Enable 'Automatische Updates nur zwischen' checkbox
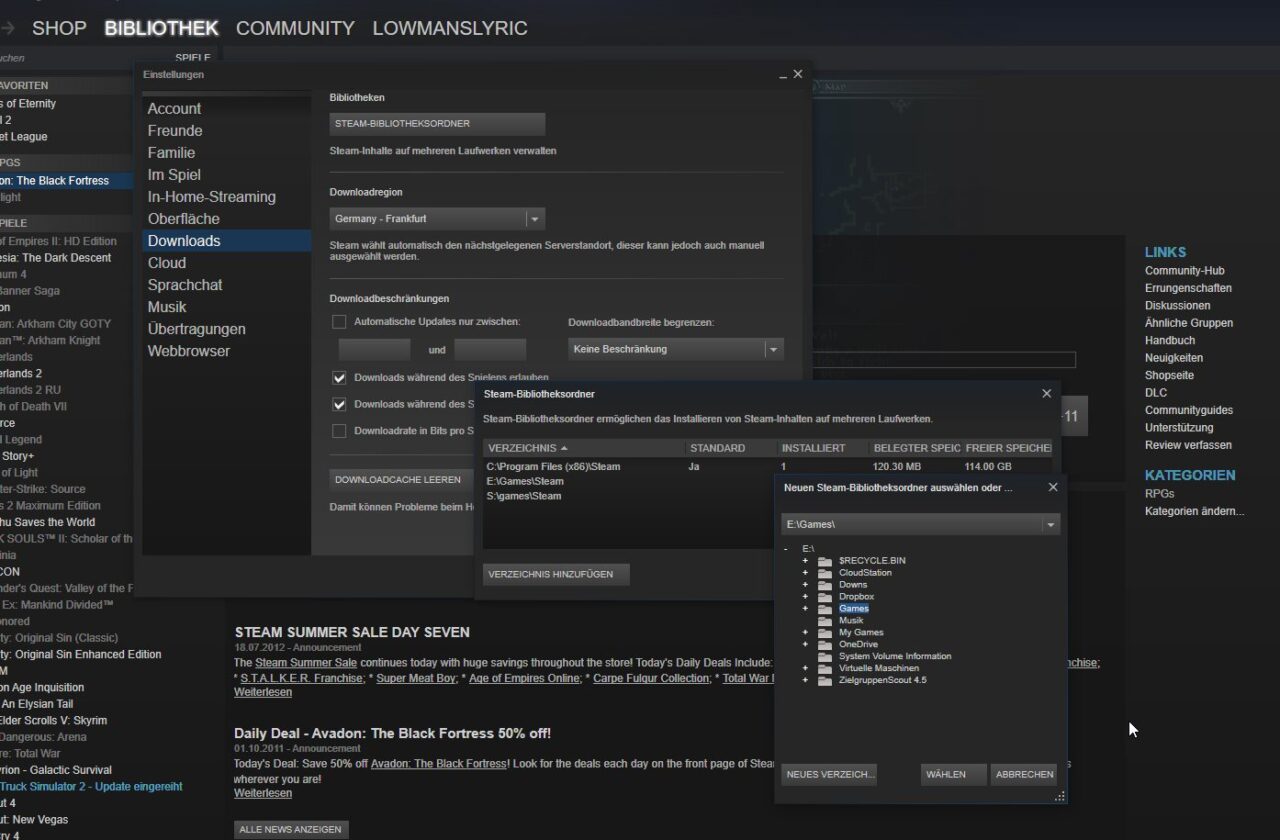This screenshot has height=840, width=1280. coord(339,322)
